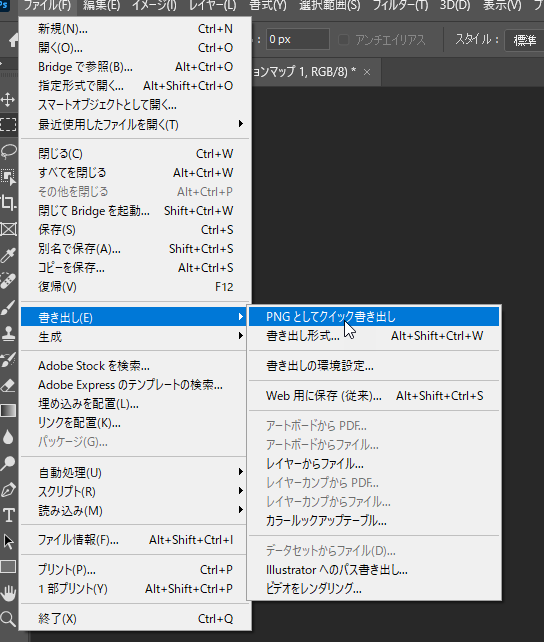Image resolution: width=544 pixels, height=642 pixels.
Task: Select the Move tool
Action: tap(8, 99)
